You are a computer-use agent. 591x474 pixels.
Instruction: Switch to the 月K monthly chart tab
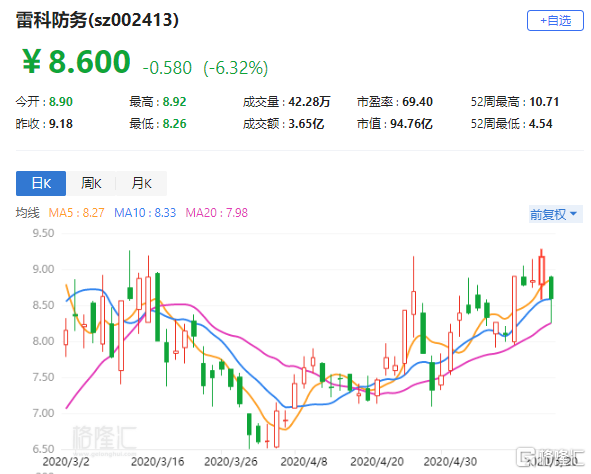point(141,183)
